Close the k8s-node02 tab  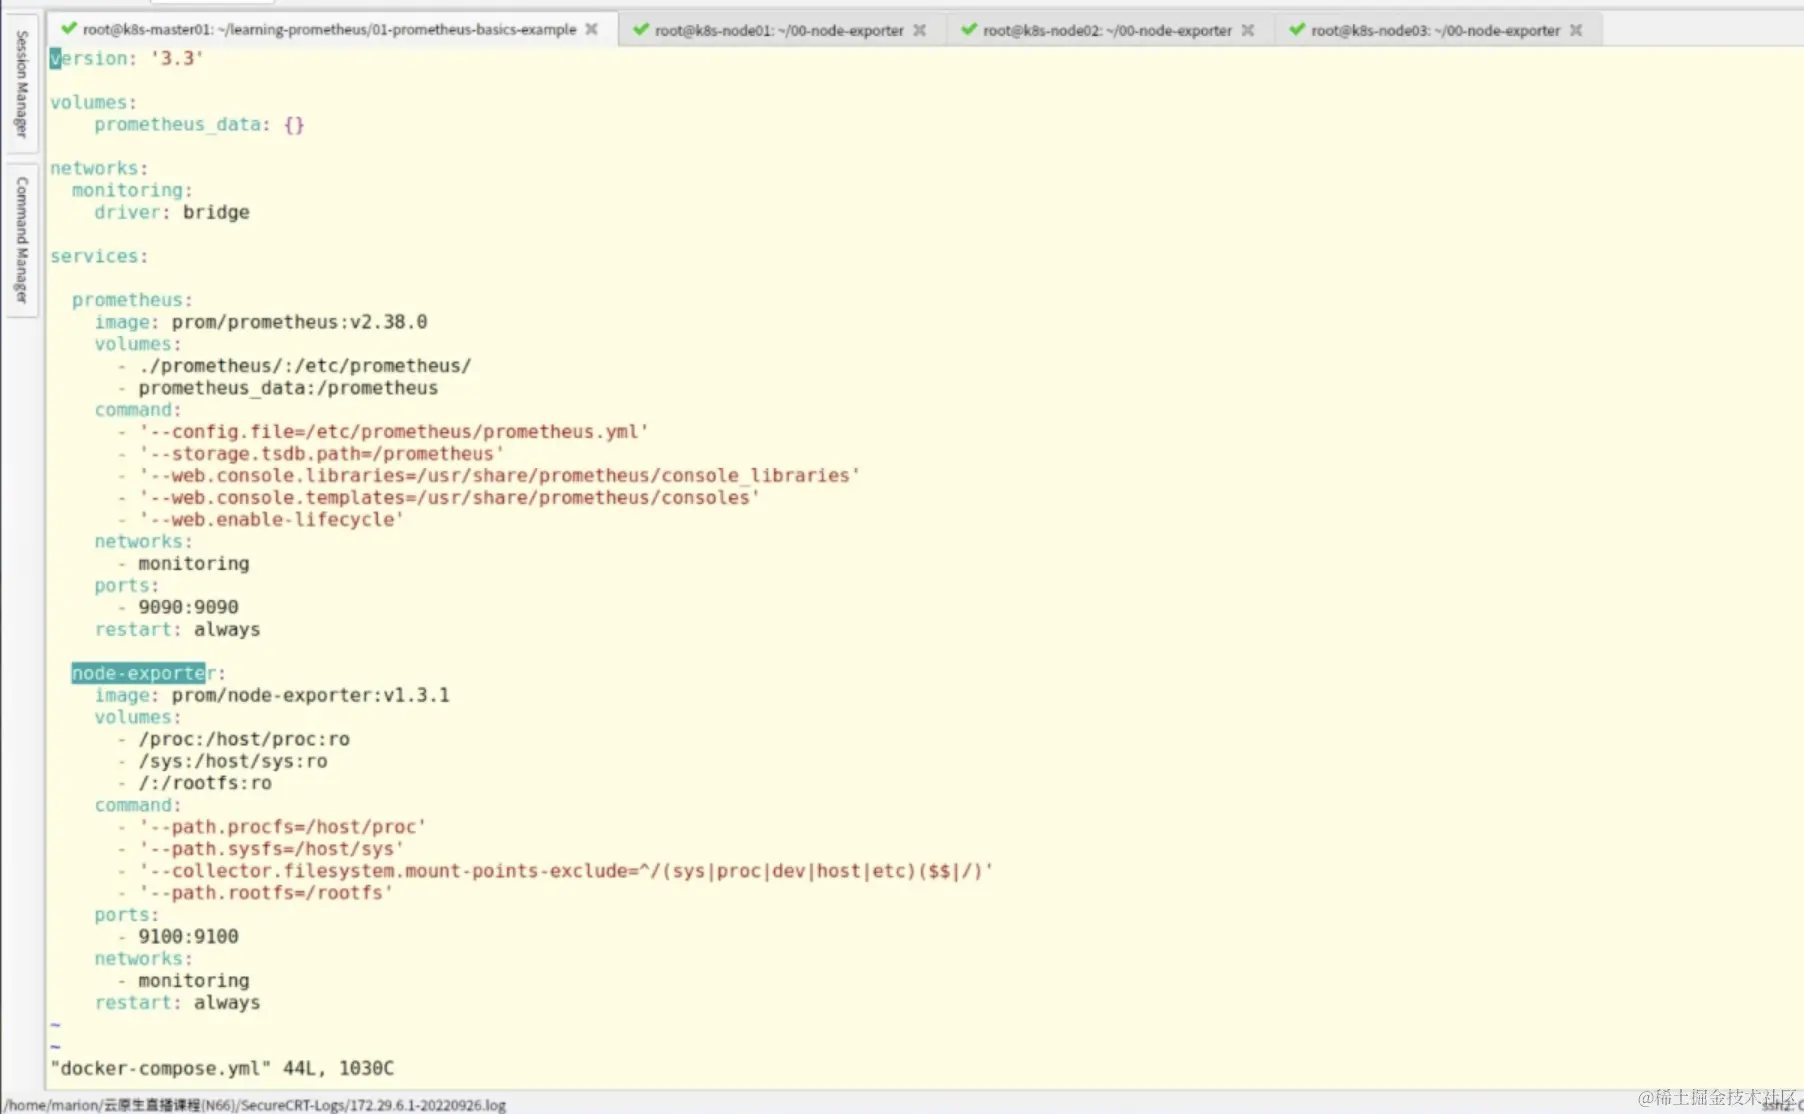[1248, 31]
